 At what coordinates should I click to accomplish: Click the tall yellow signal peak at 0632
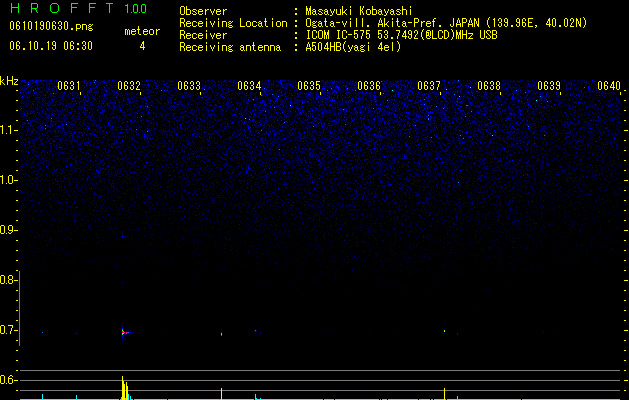123,388
